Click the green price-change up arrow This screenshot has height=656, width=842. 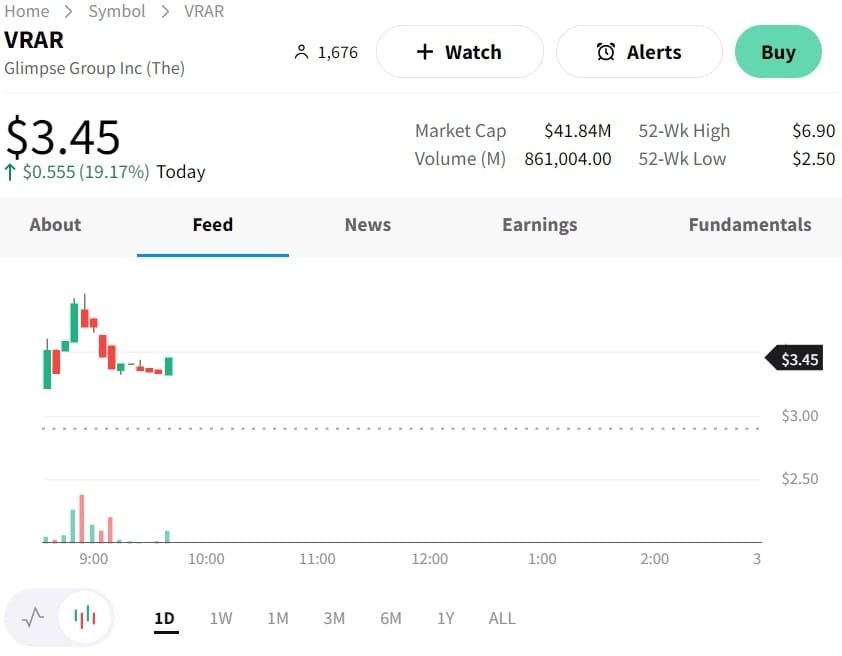pyautogui.click(x=11, y=172)
